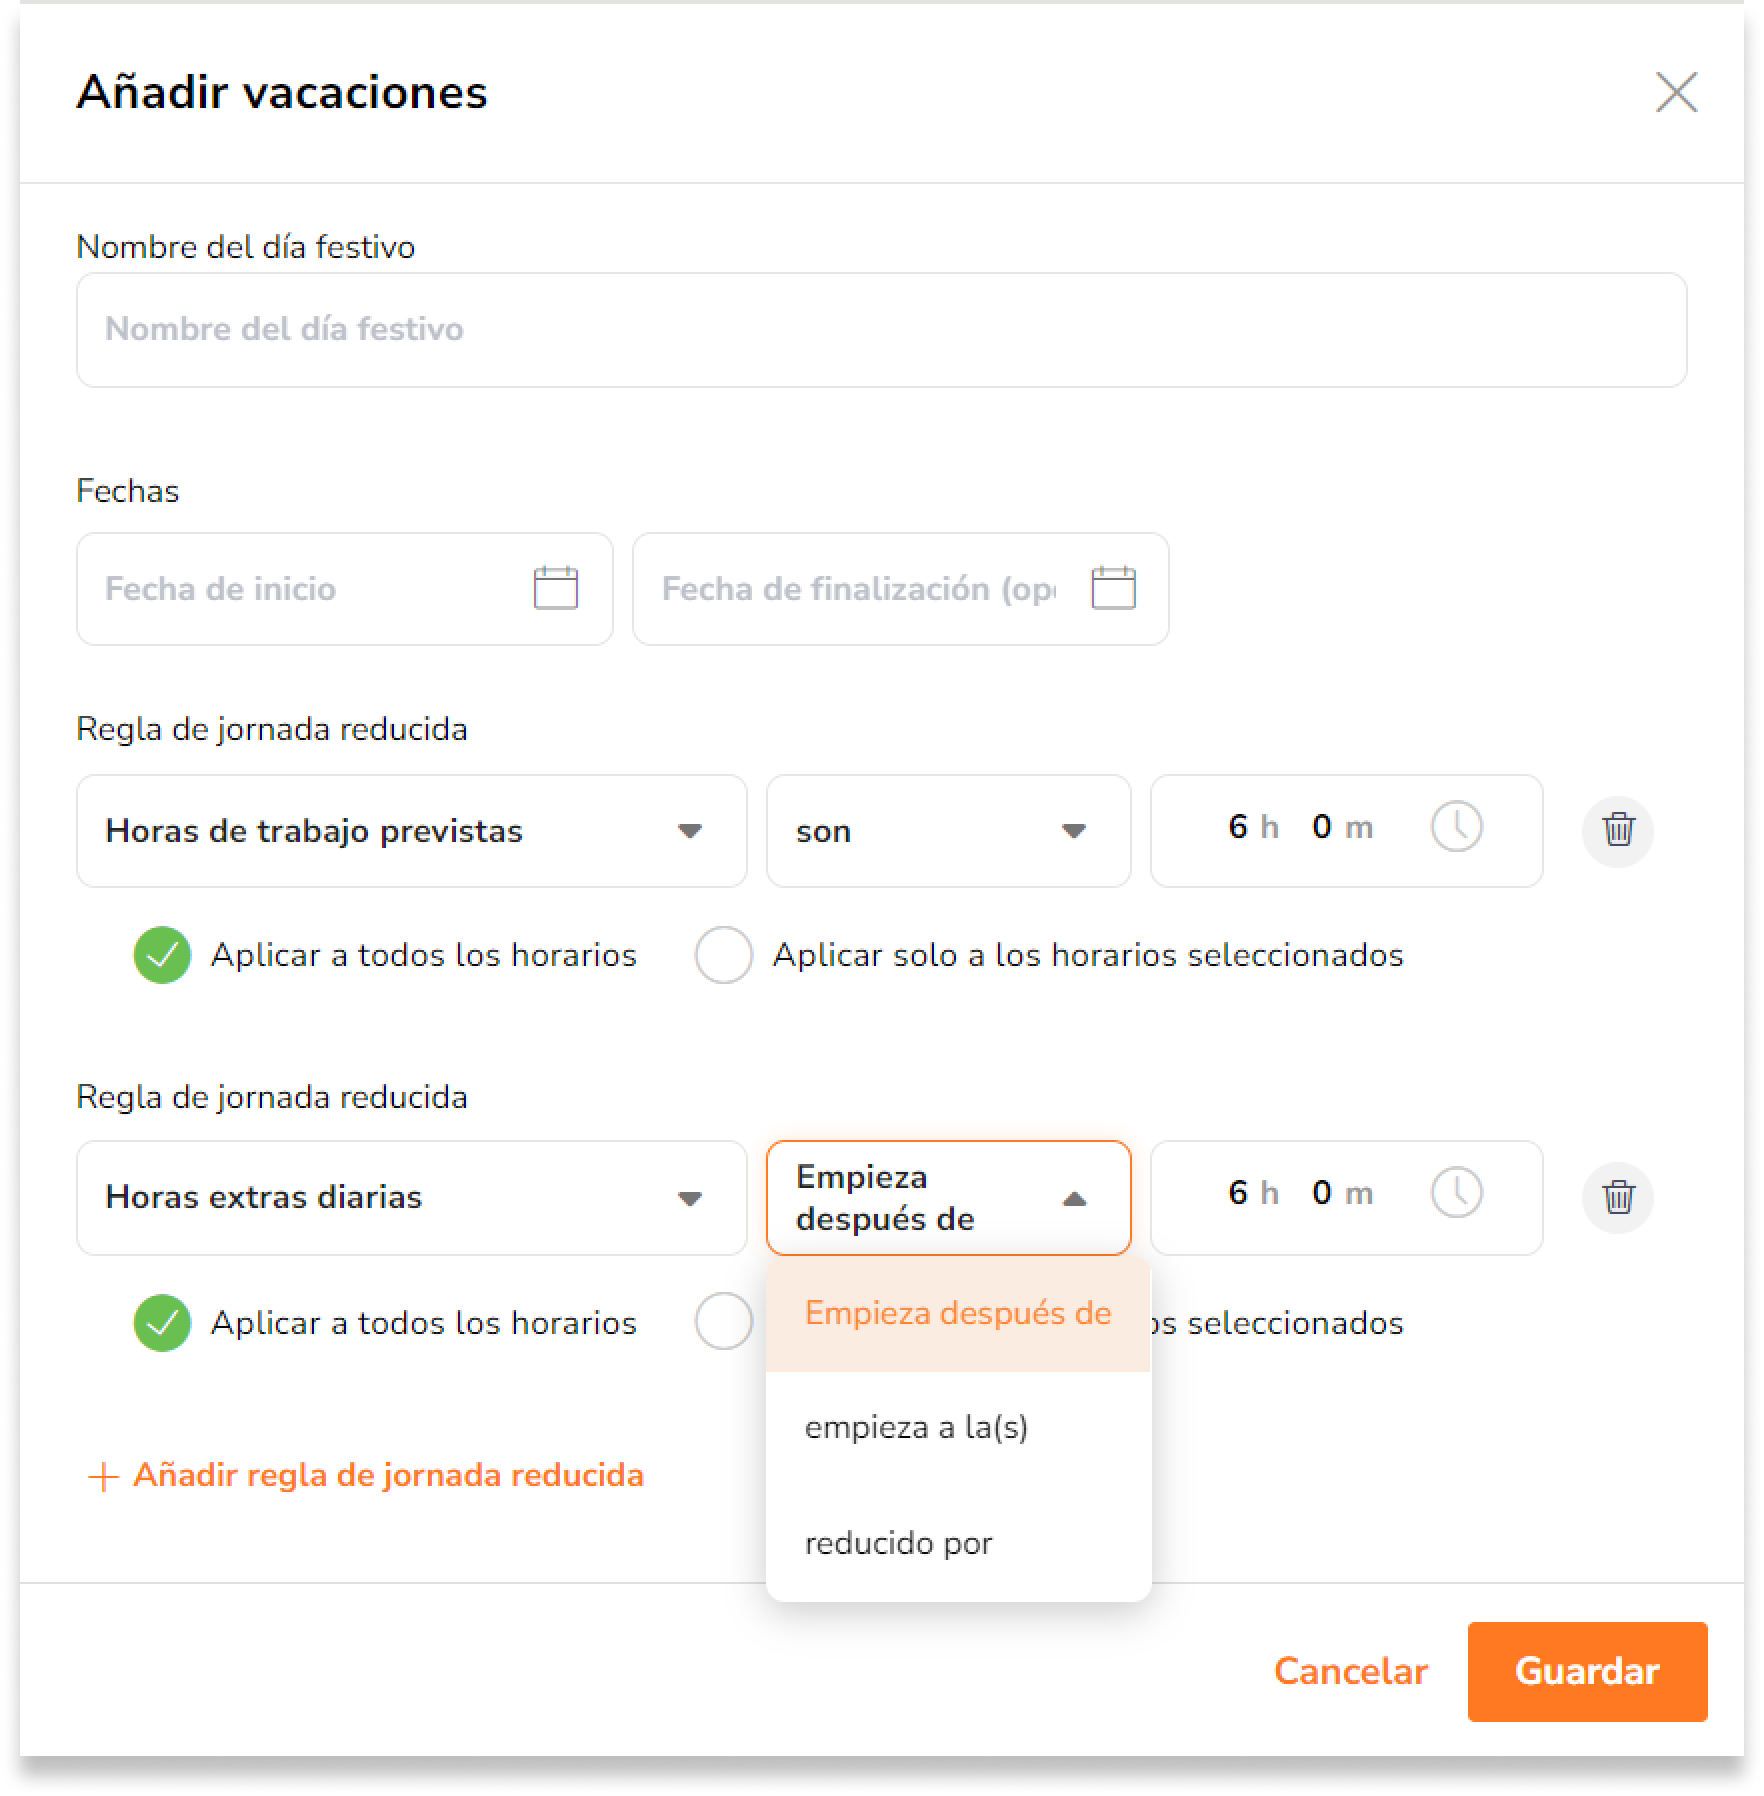The height and width of the screenshot is (1796, 1764).
Task: Select first Aplicar a todos los horarios
Action: 162,955
